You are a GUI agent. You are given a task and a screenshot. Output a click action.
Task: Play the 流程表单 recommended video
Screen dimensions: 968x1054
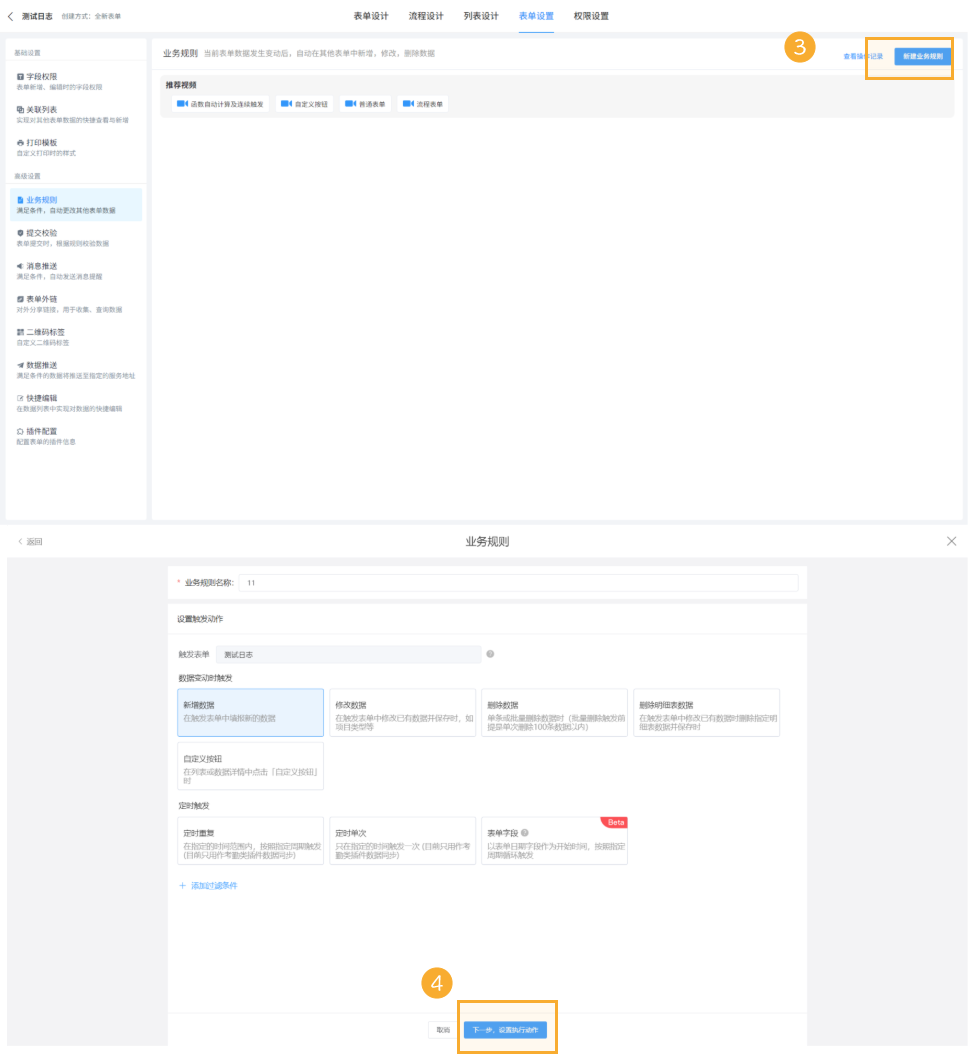(x=423, y=104)
